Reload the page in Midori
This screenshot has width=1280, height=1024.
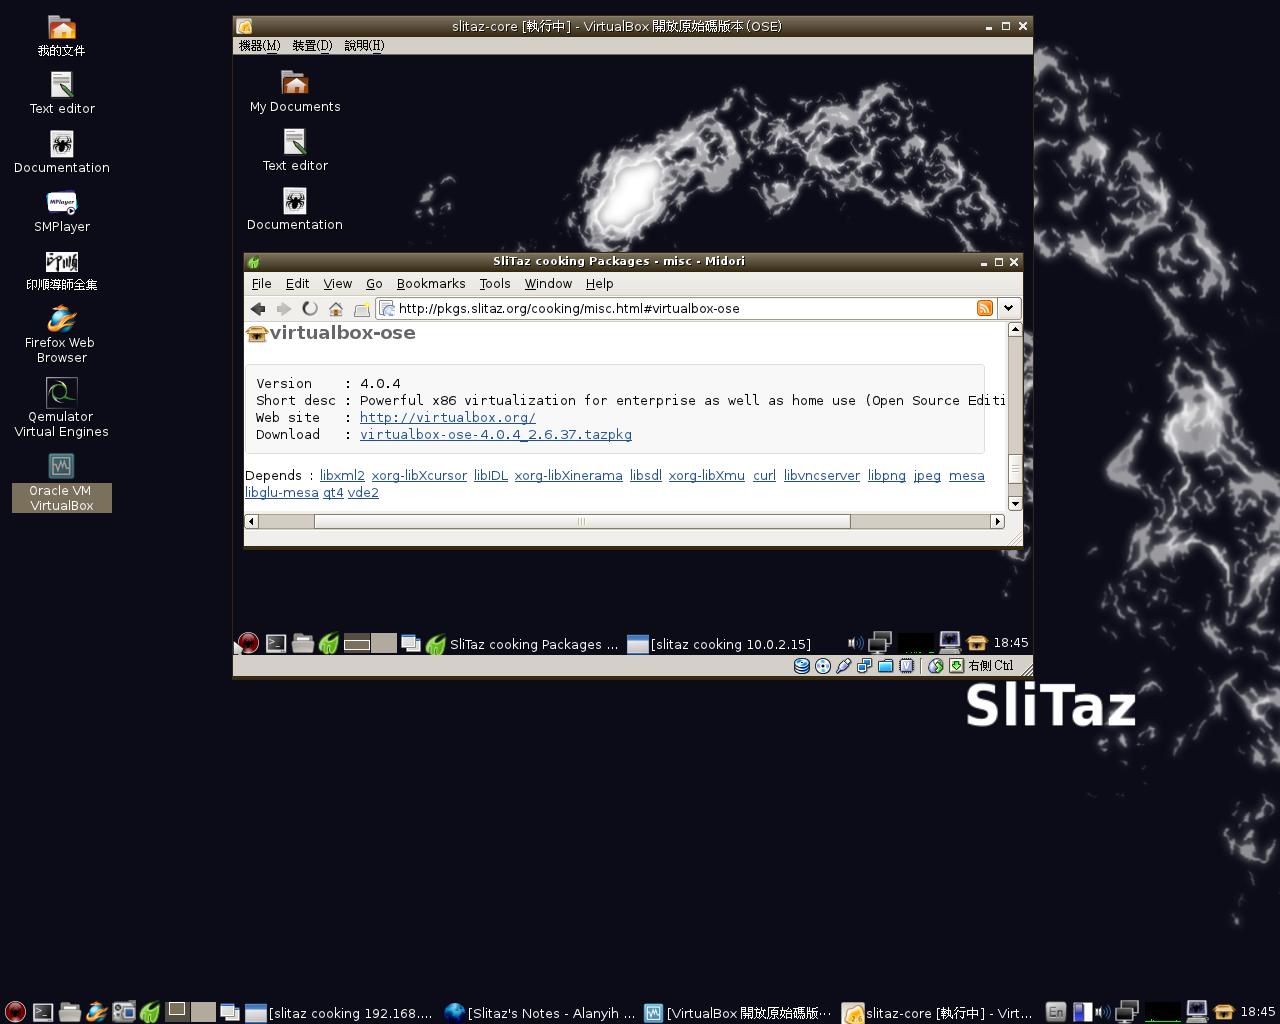[310, 309]
